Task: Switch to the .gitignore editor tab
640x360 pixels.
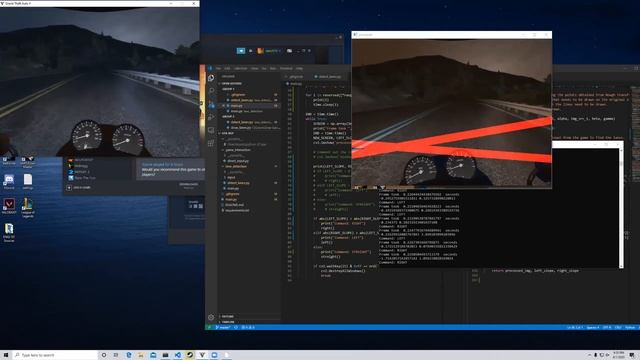Action: pos(296,77)
